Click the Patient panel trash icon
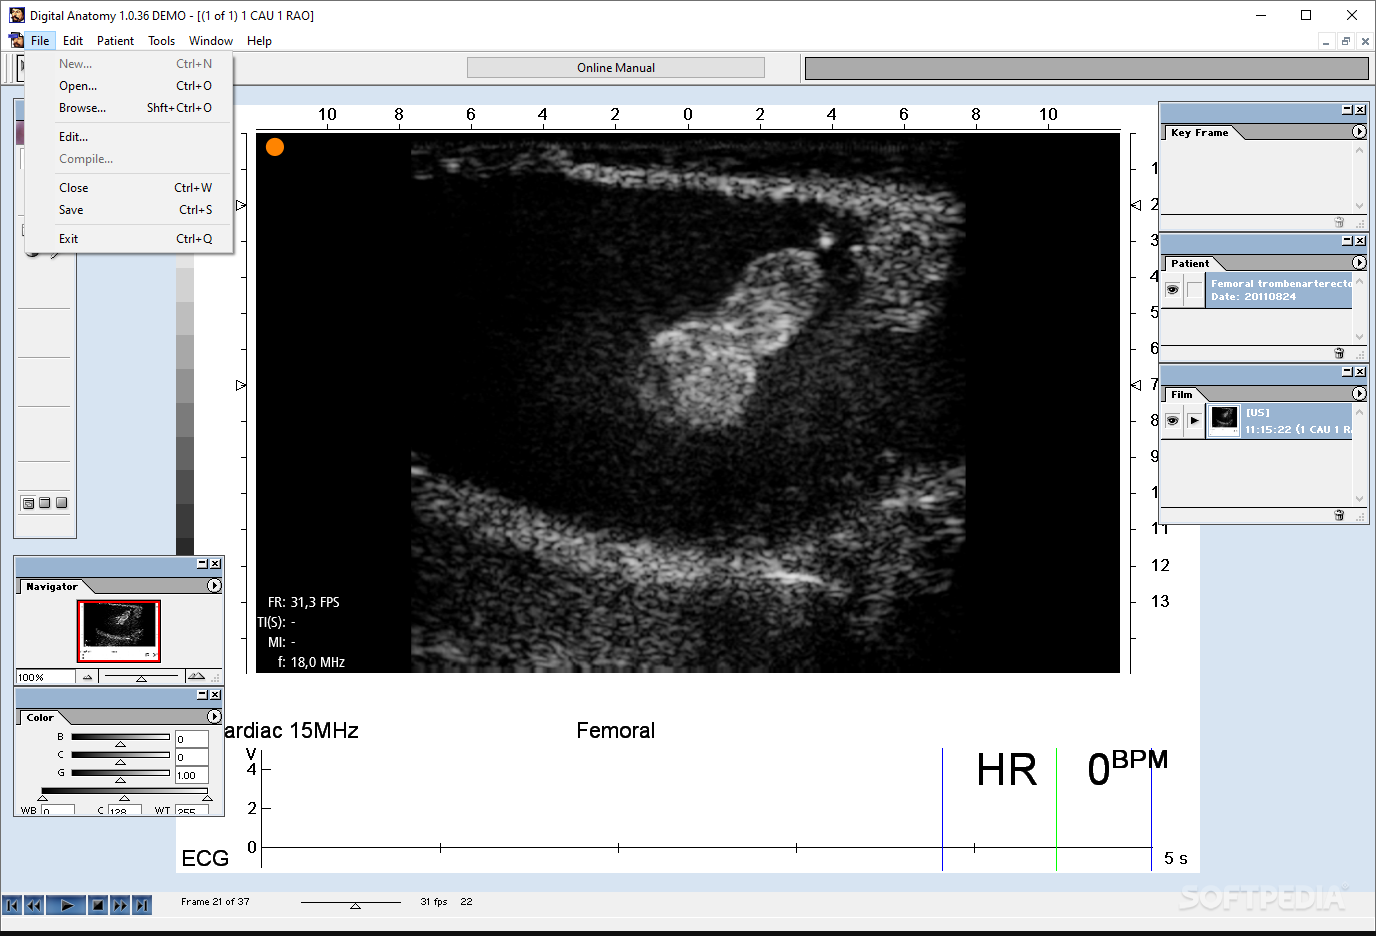 [1339, 353]
